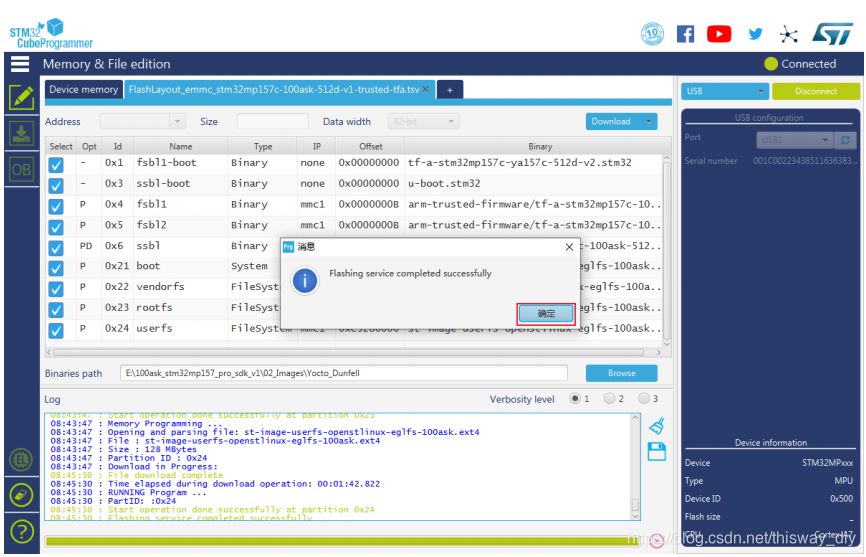The image size is (866, 557).
Task: Open the help question mark icon
Action: [x=21, y=532]
